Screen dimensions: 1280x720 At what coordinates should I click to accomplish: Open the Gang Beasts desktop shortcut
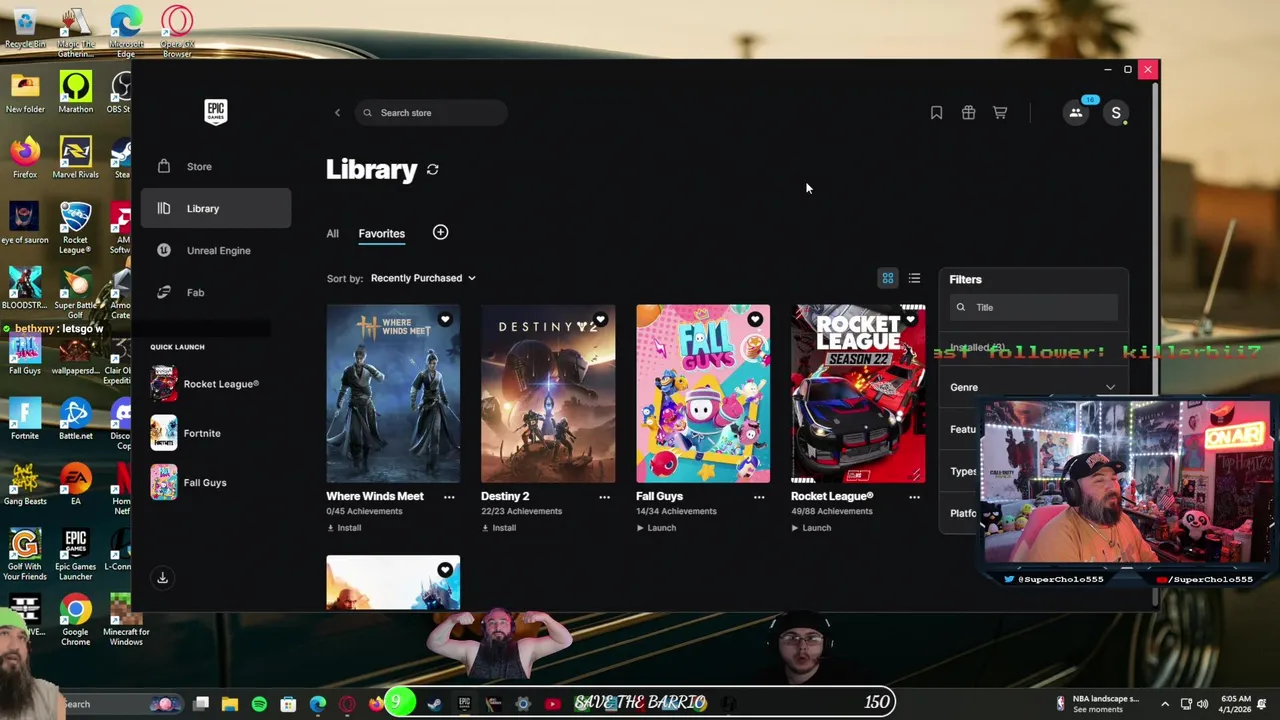tap(25, 485)
